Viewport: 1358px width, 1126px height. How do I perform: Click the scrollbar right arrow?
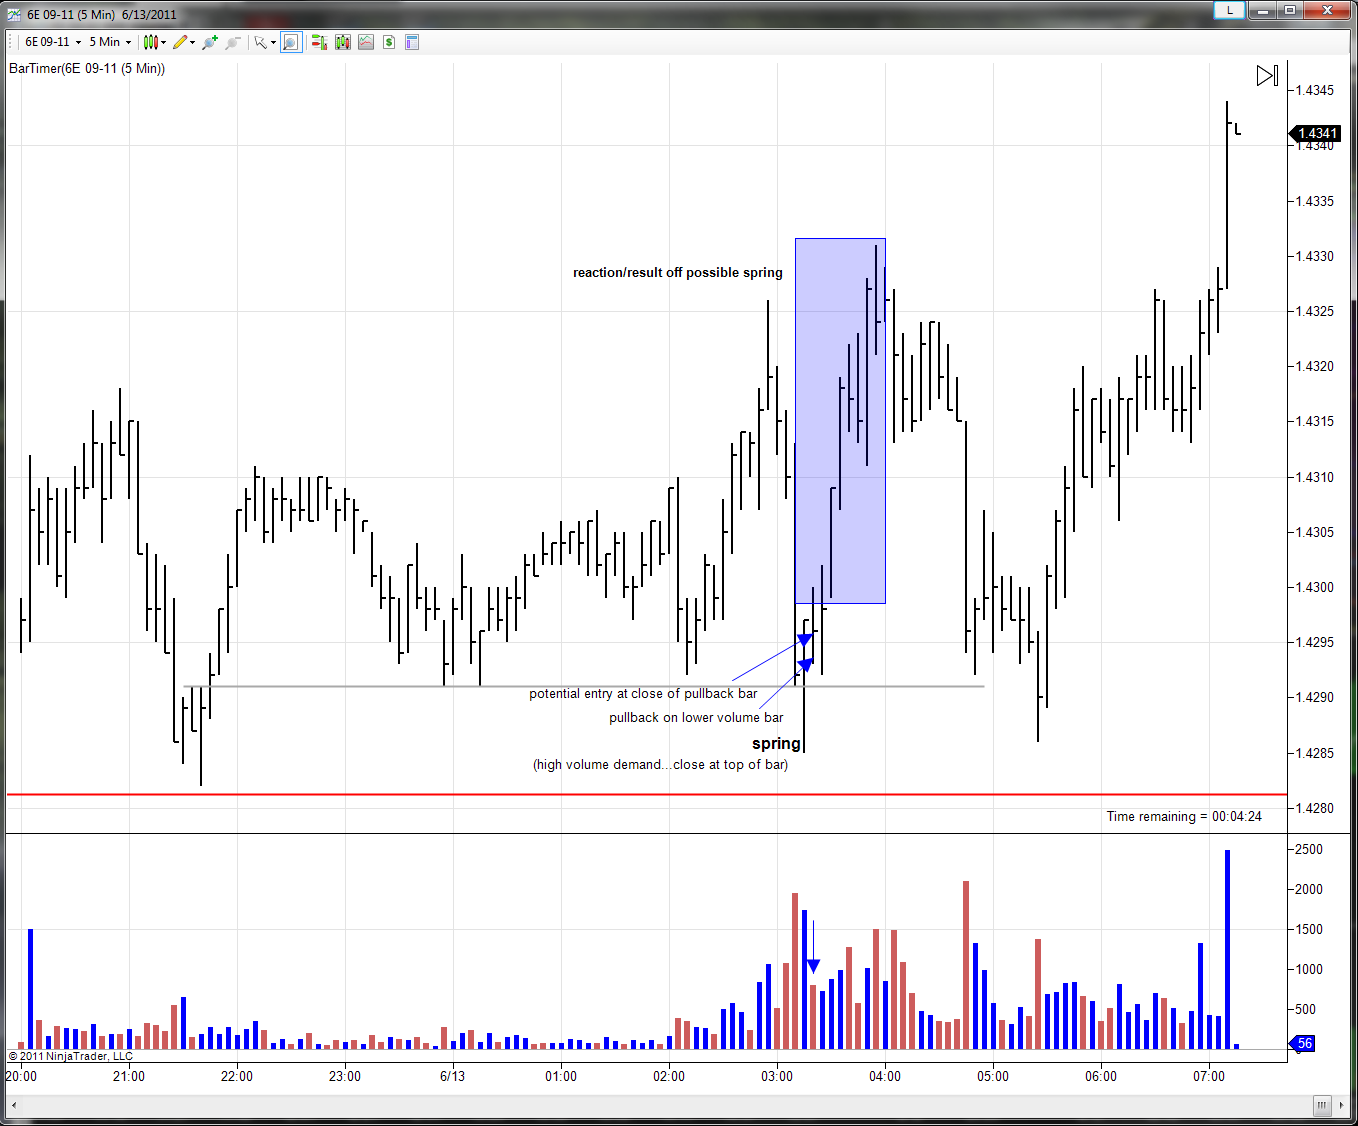(x=1342, y=1105)
